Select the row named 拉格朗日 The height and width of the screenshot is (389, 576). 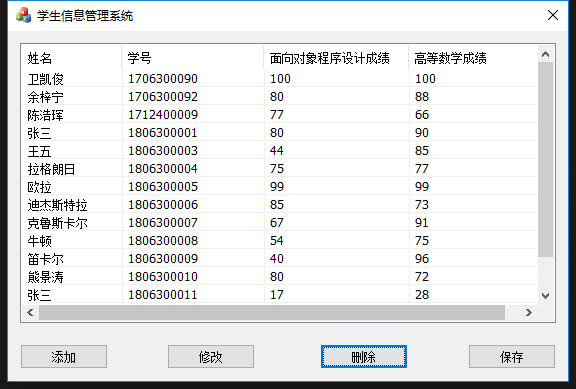tap(280, 169)
